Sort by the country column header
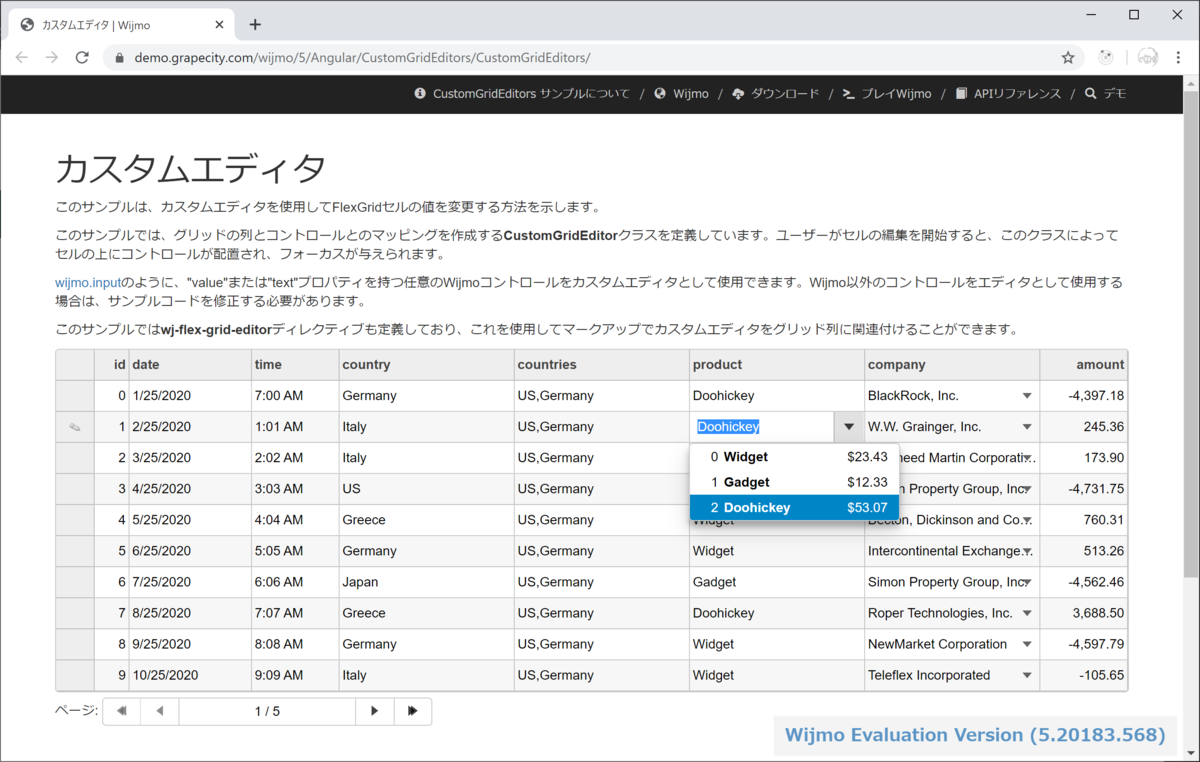This screenshot has height=762, width=1200. pos(426,365)
